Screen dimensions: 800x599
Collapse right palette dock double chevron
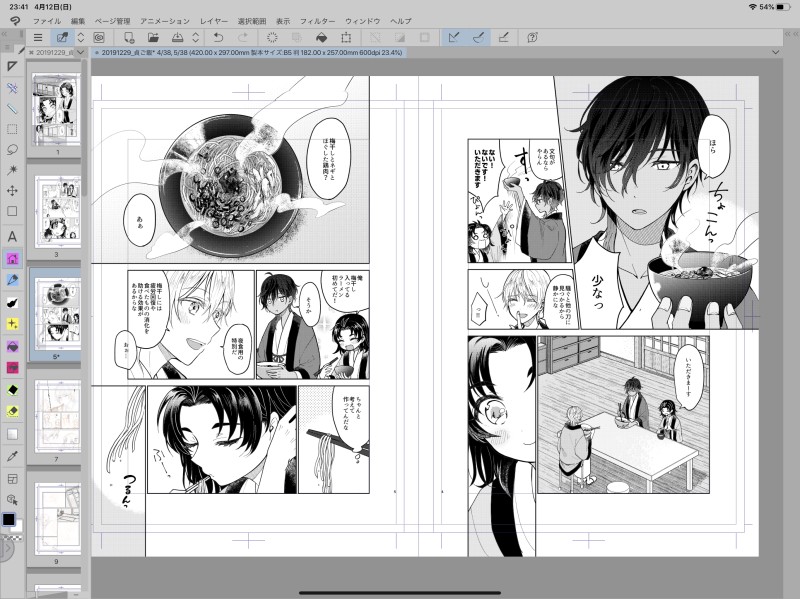[793, 34]
